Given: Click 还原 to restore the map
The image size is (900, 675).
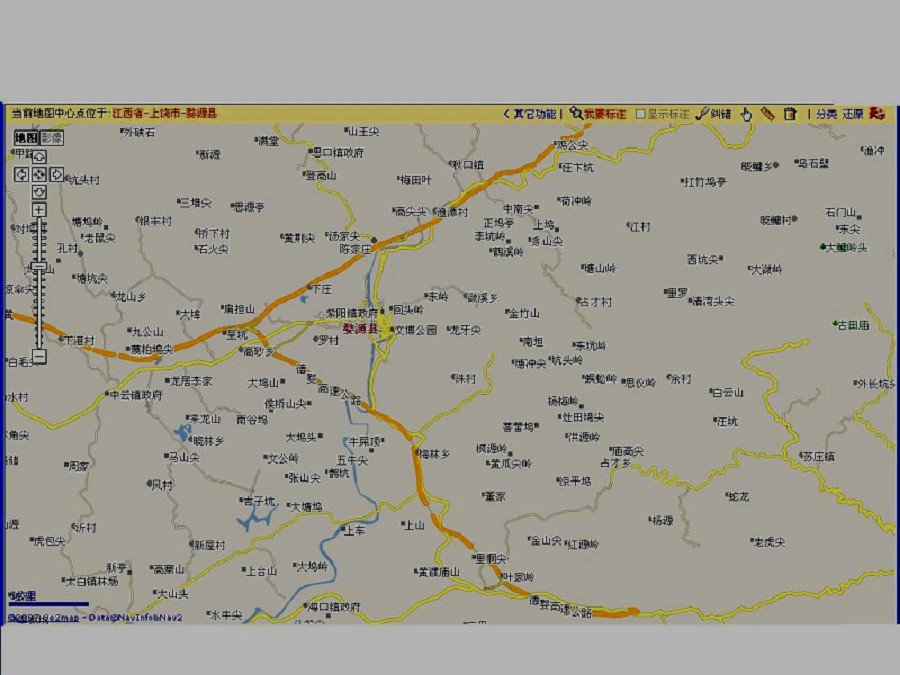Looking at the screenshot, I should click(x=852, y=114).
